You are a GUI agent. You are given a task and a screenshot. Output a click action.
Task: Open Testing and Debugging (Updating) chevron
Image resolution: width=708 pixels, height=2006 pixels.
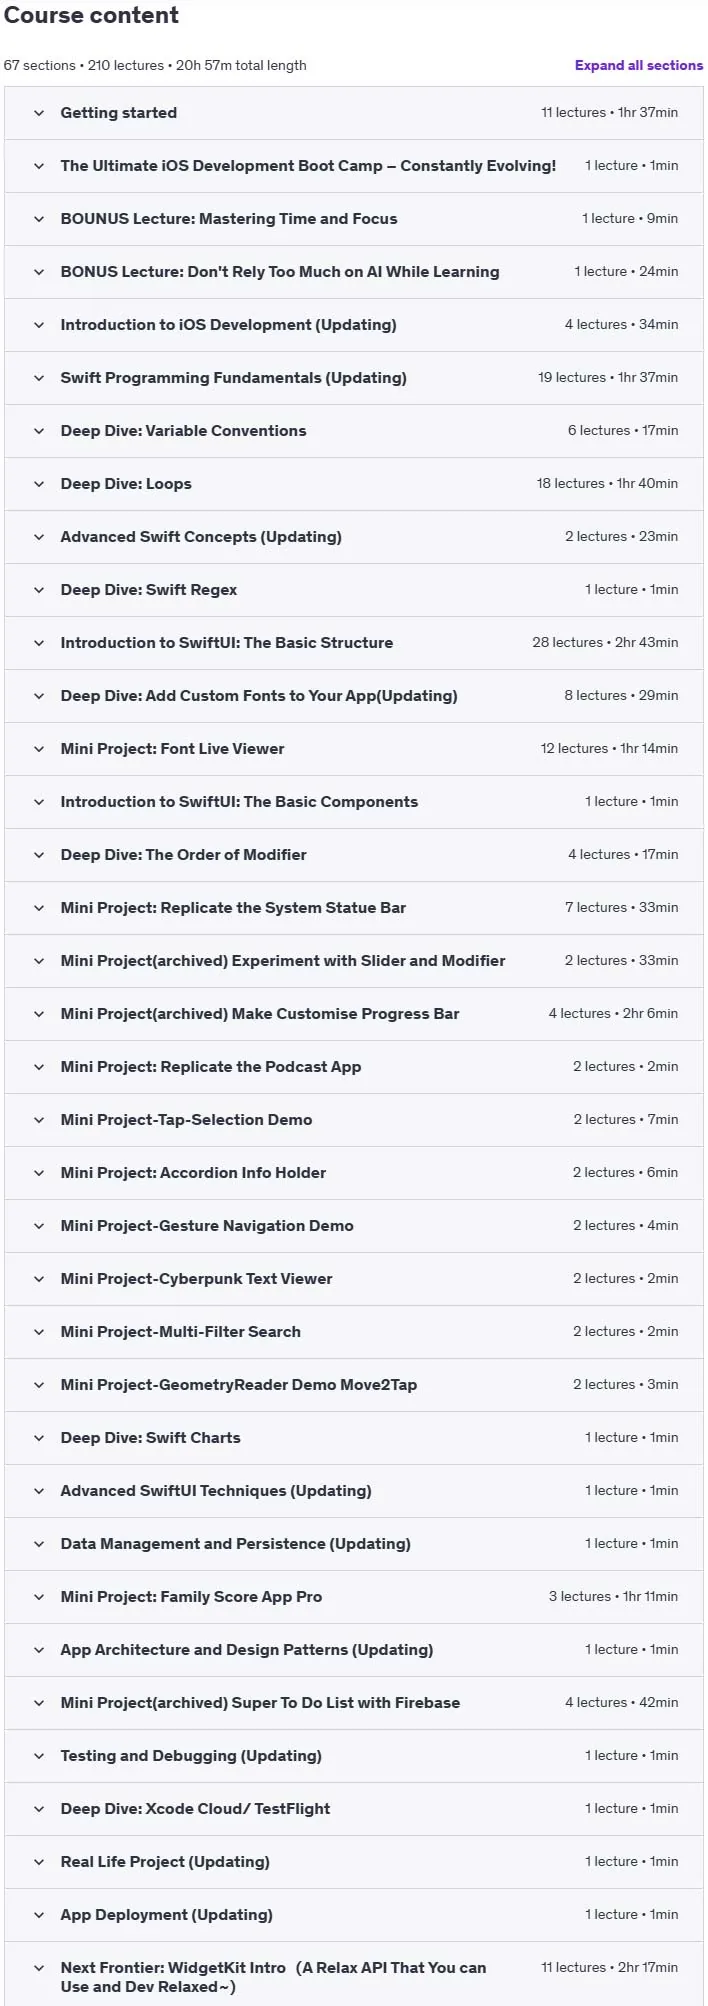pyautogui.click(x=39, y=1756)
